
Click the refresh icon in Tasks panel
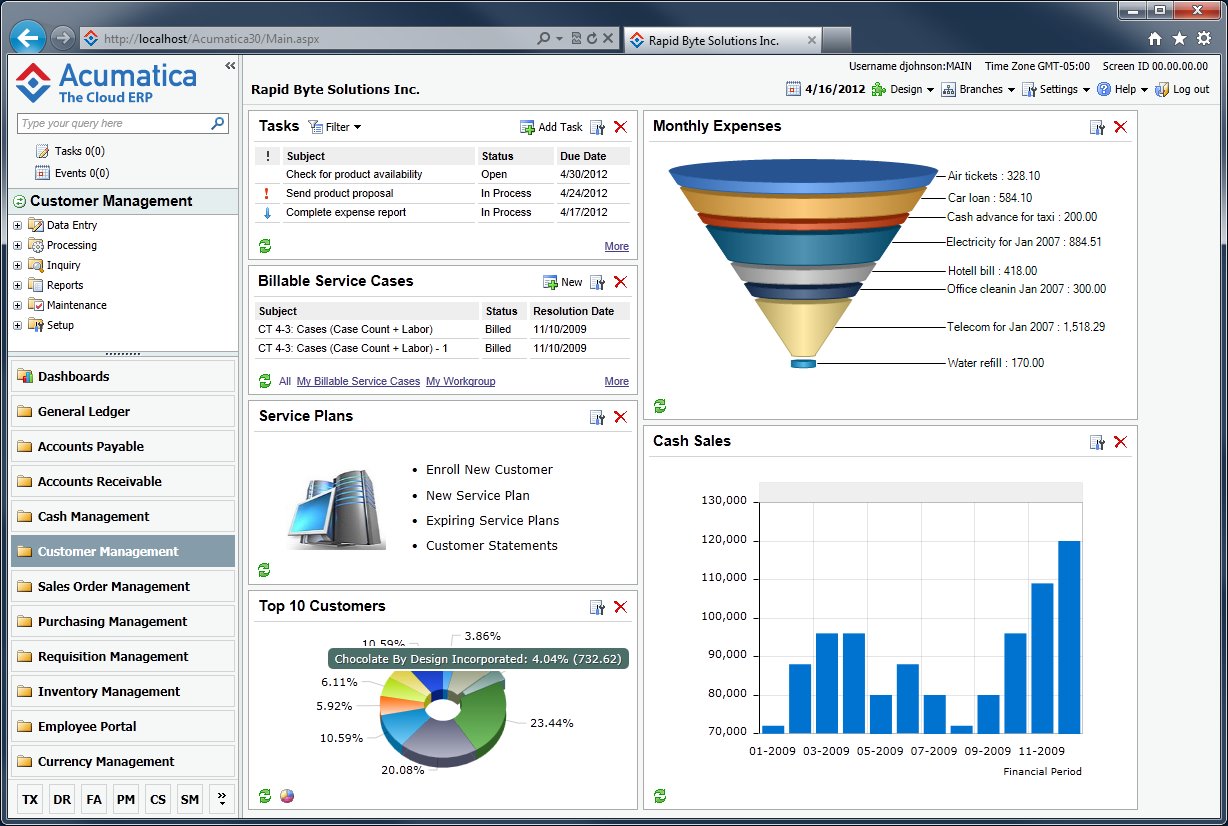(265, 246)
